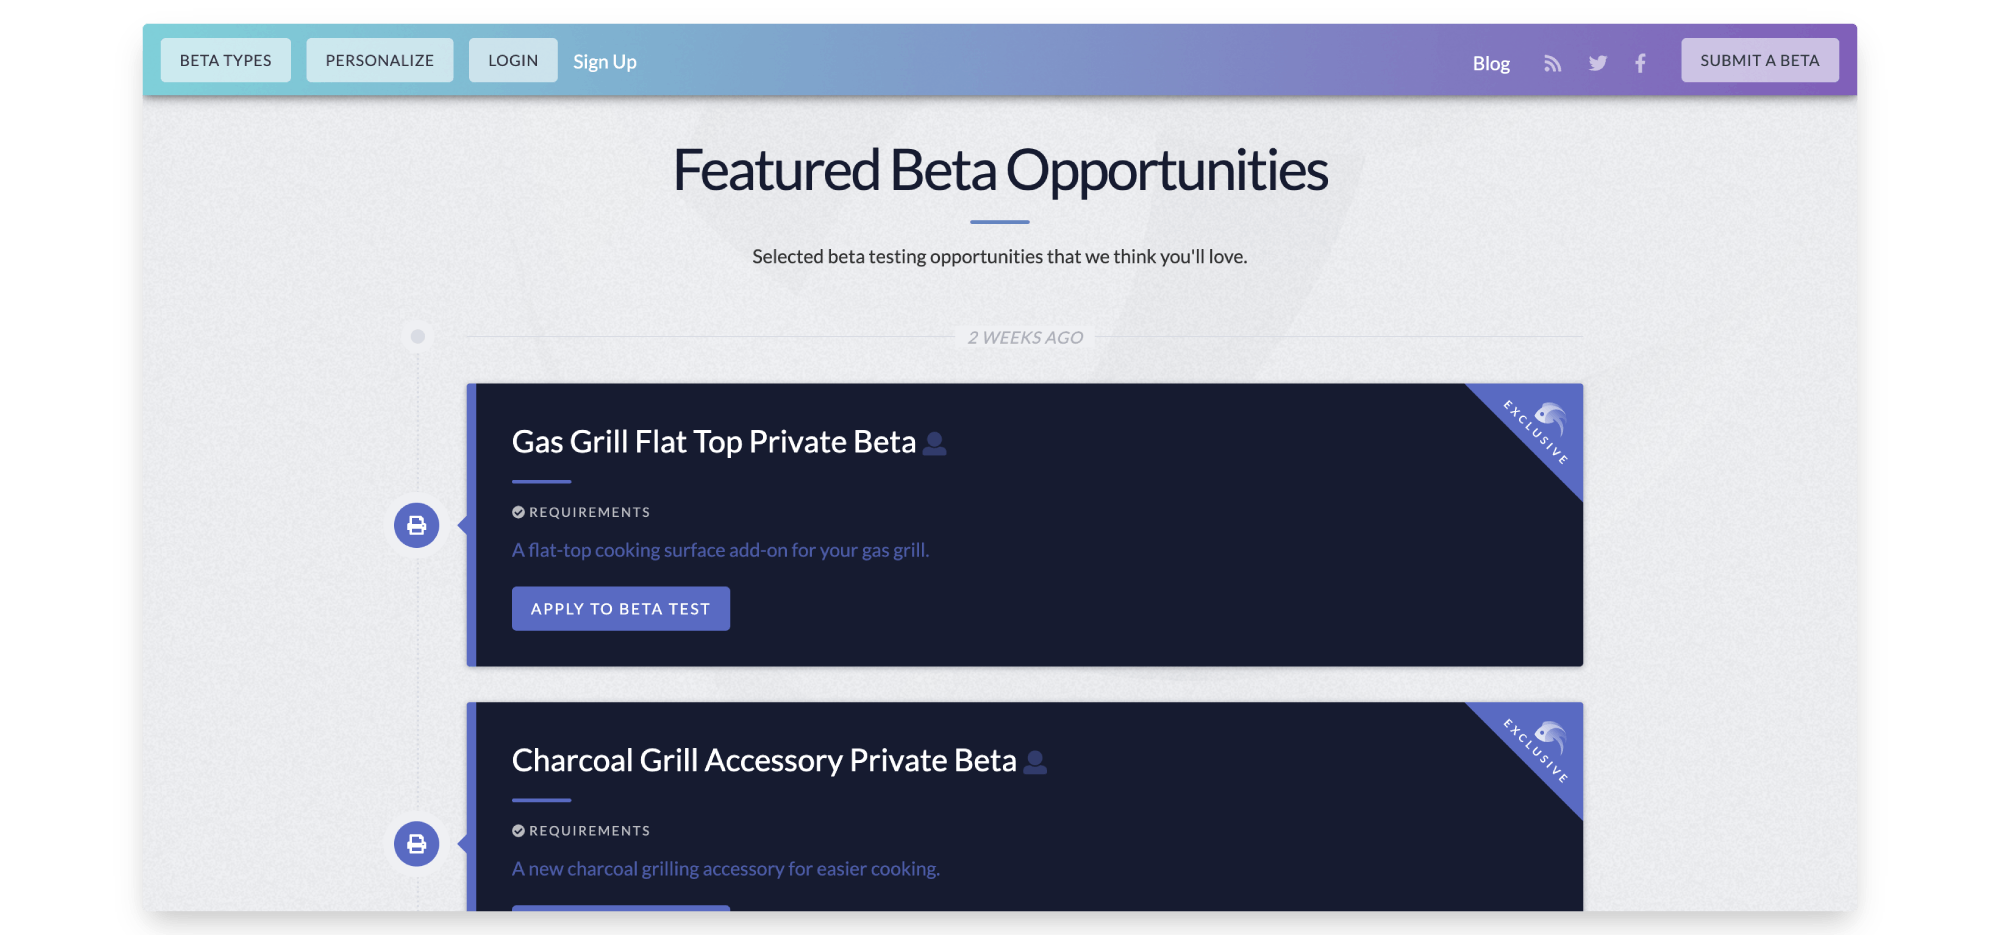Follow the Sign Up link
Viewport: 2000px width, 935px height.
[x=605, y=62]
